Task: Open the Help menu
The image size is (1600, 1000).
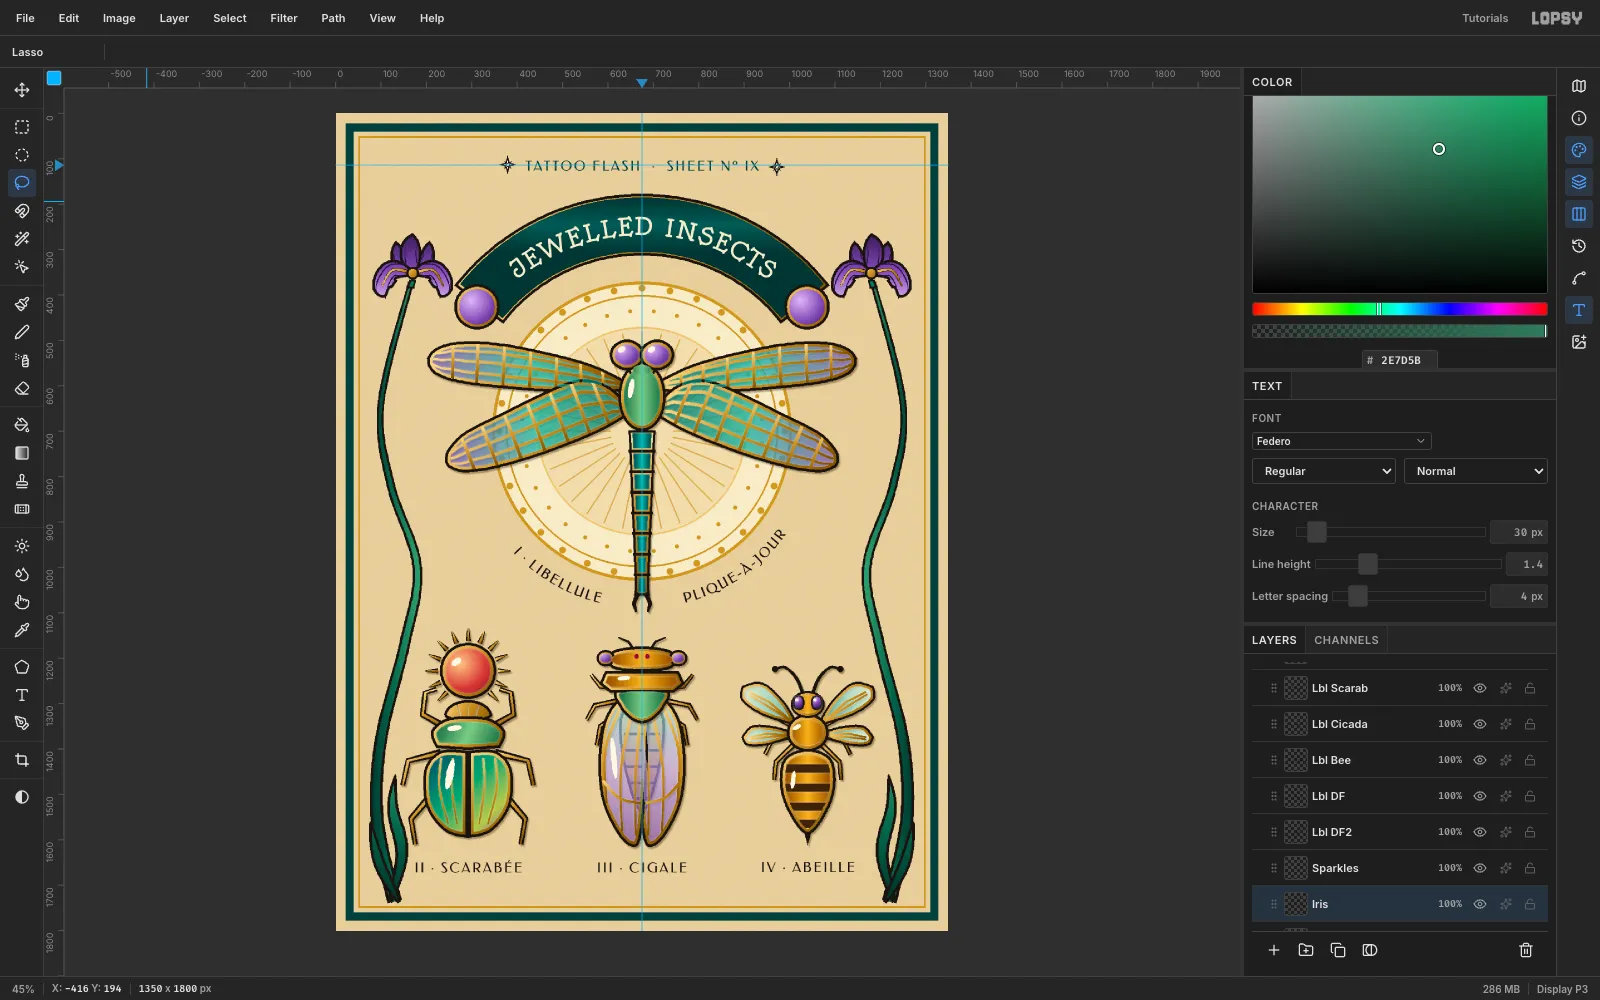Action: [432, 18]
